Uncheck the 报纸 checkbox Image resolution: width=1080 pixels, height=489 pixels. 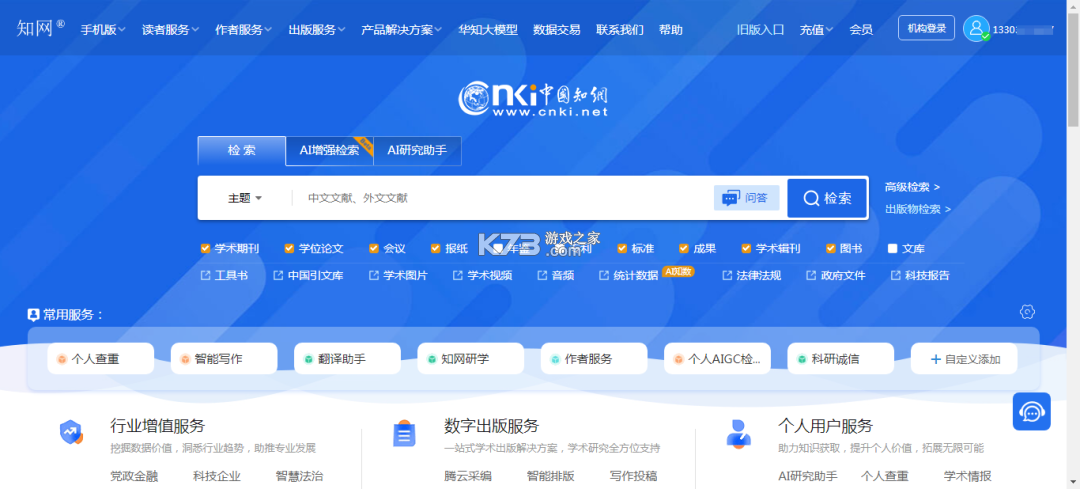coord(436,249)
